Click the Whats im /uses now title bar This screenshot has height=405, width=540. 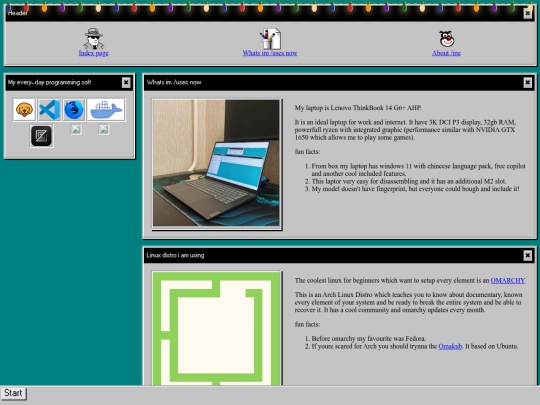[339, 83]
